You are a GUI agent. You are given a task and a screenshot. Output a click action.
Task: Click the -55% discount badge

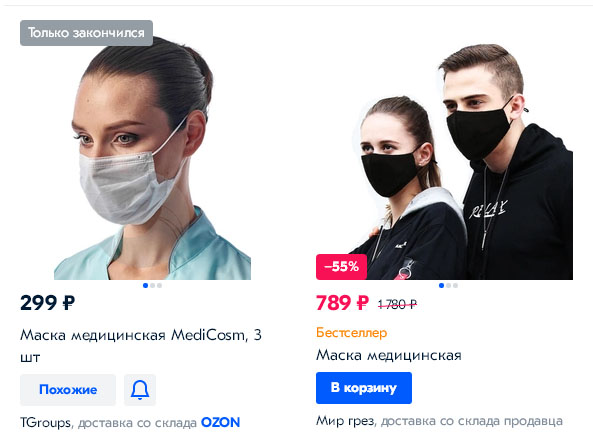pyautogui.click(x=342, y=267)
